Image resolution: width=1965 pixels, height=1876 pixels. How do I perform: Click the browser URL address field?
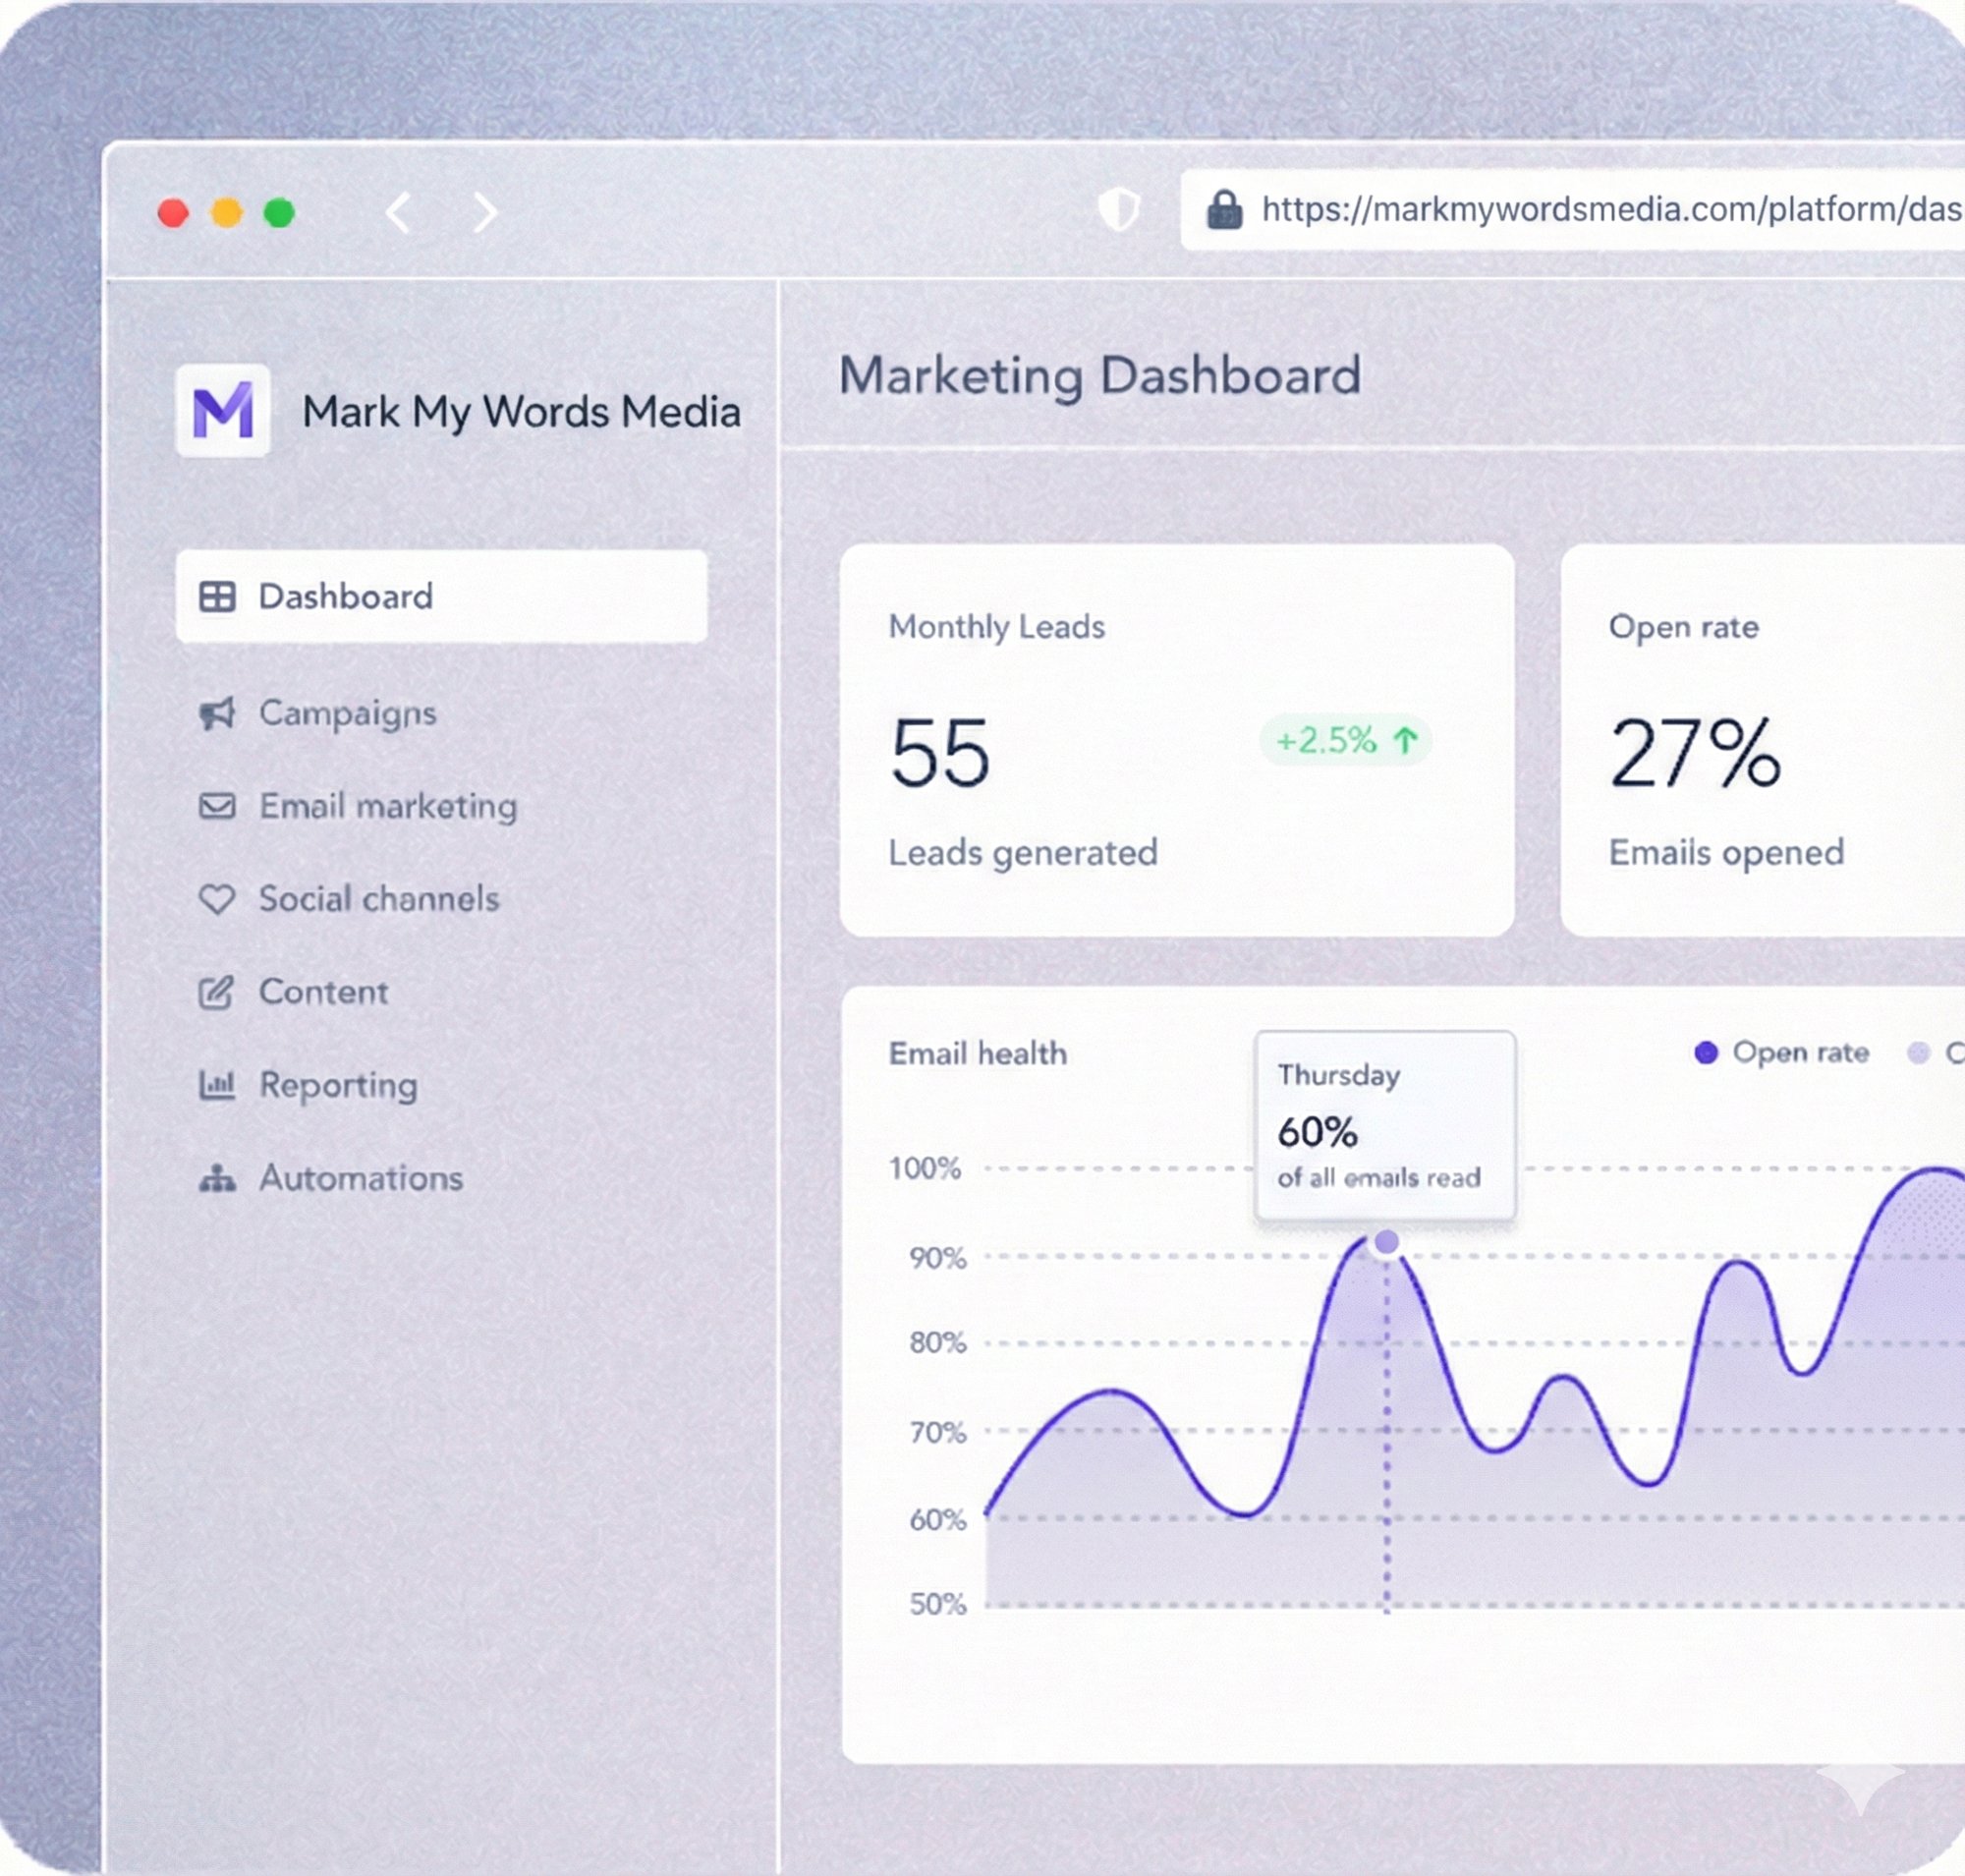1600,210
